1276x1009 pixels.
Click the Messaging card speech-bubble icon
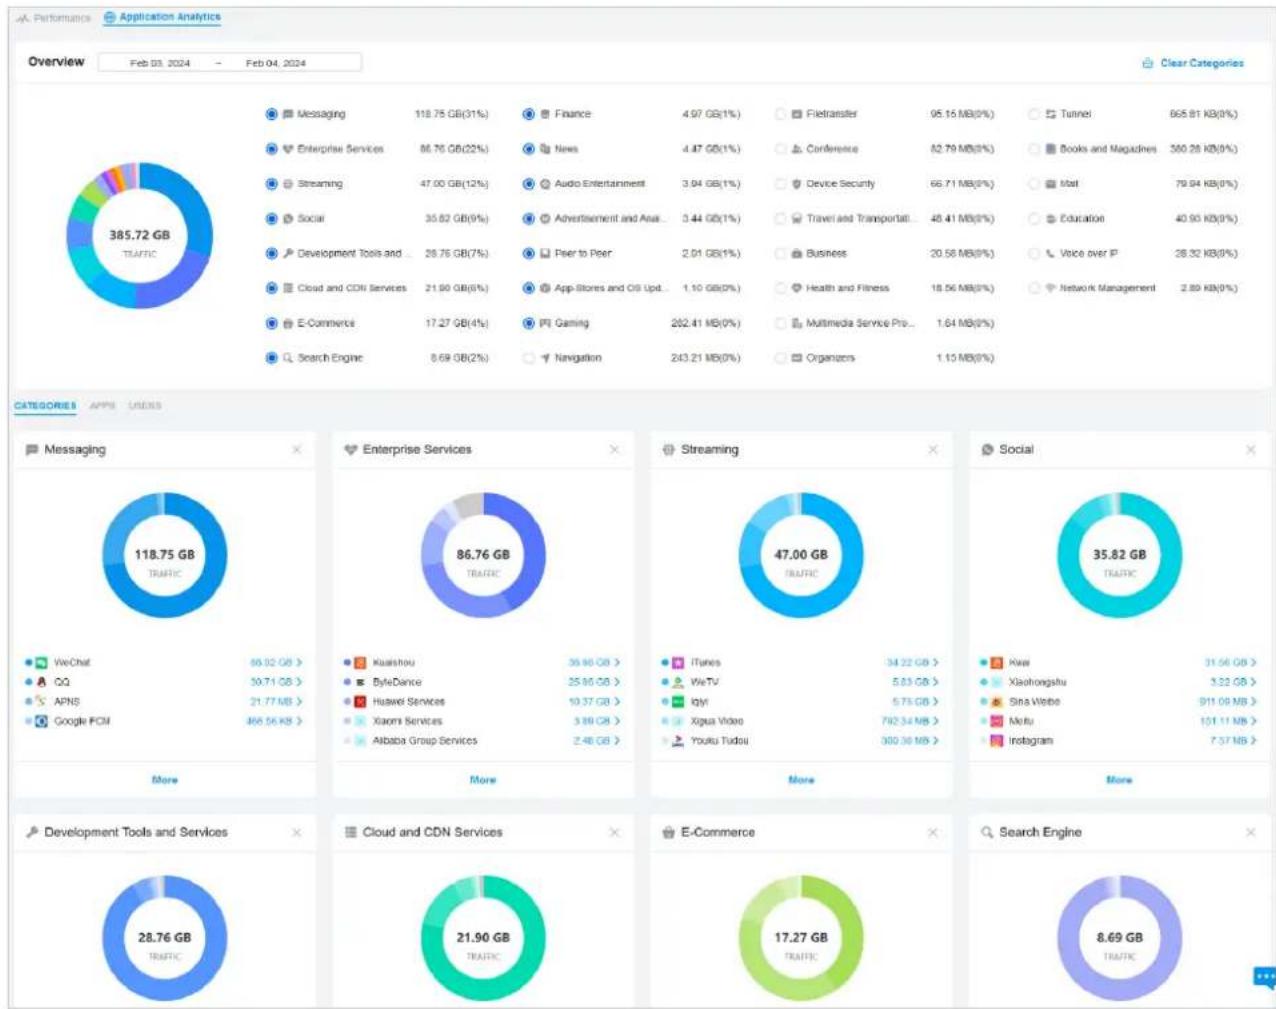[32, 450]
